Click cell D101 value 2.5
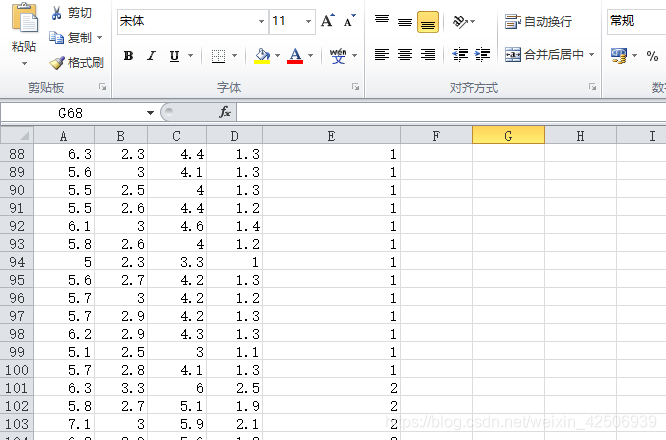Screen dimensions: 666x440 (x=234, y=388)
